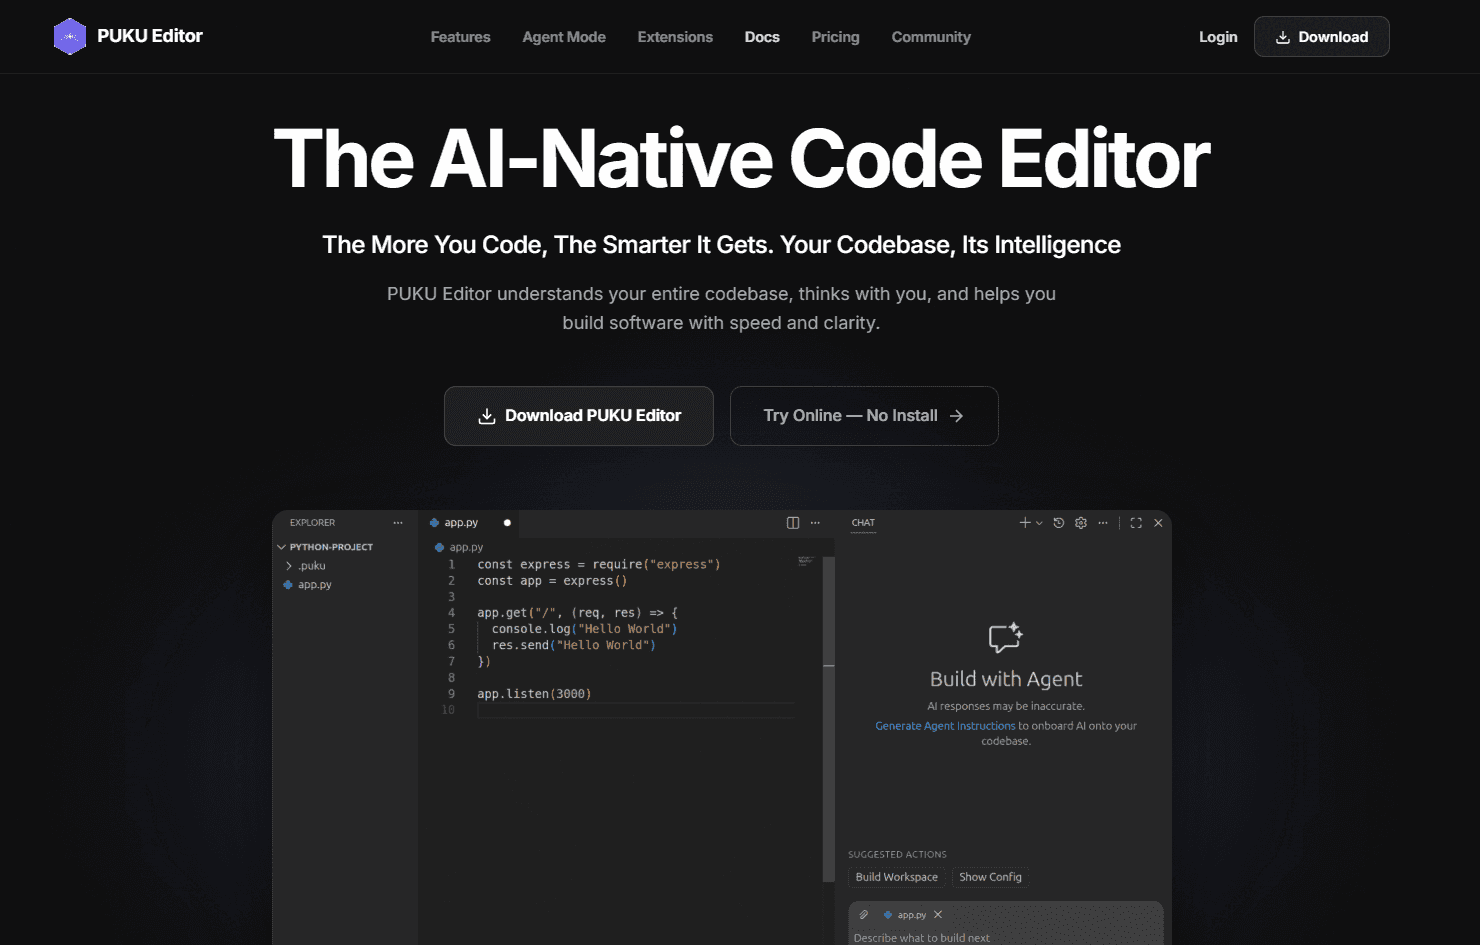Click the Show Config suggested action
Screen dimensions: 1480x945
click(990, 877)
